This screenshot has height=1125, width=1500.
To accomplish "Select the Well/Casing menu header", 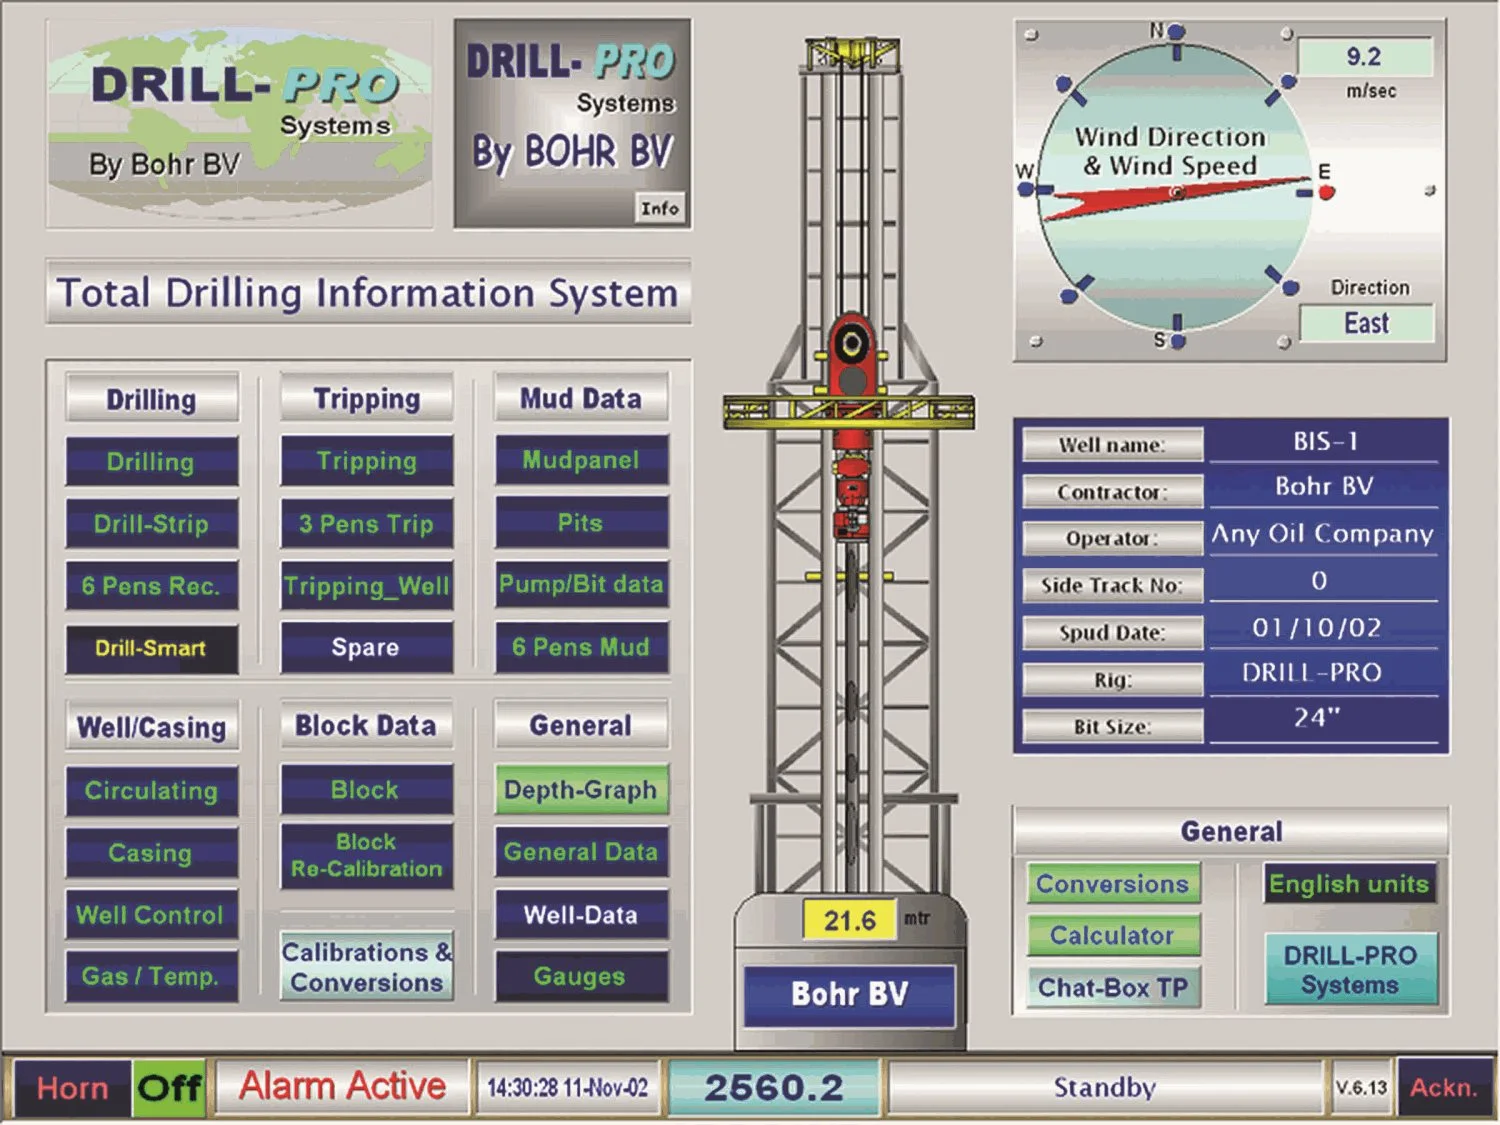I will (x=151, y=727).
